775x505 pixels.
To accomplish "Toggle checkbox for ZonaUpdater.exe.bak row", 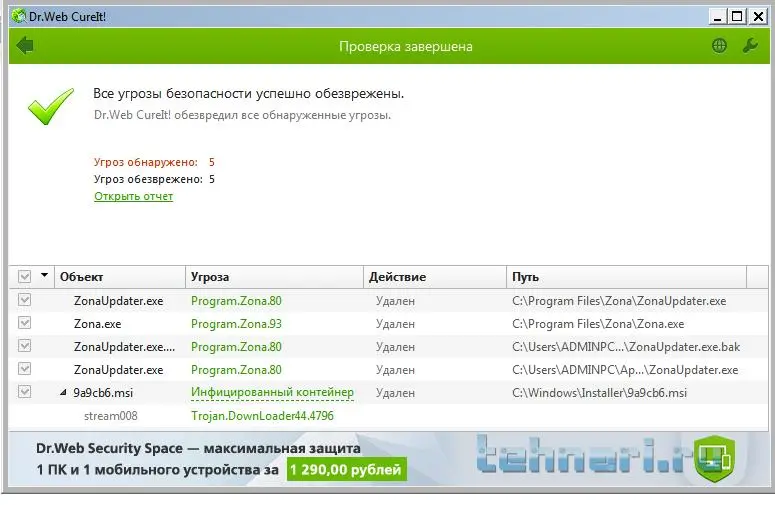I will [x=25, y=346].
